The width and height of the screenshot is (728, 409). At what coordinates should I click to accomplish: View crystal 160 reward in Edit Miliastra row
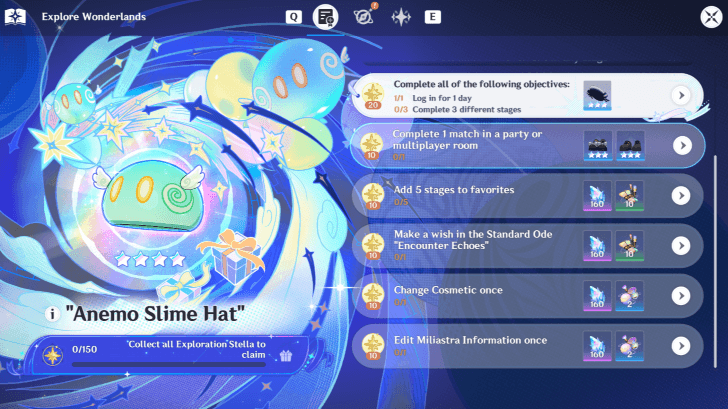click(x=597, y=346)
